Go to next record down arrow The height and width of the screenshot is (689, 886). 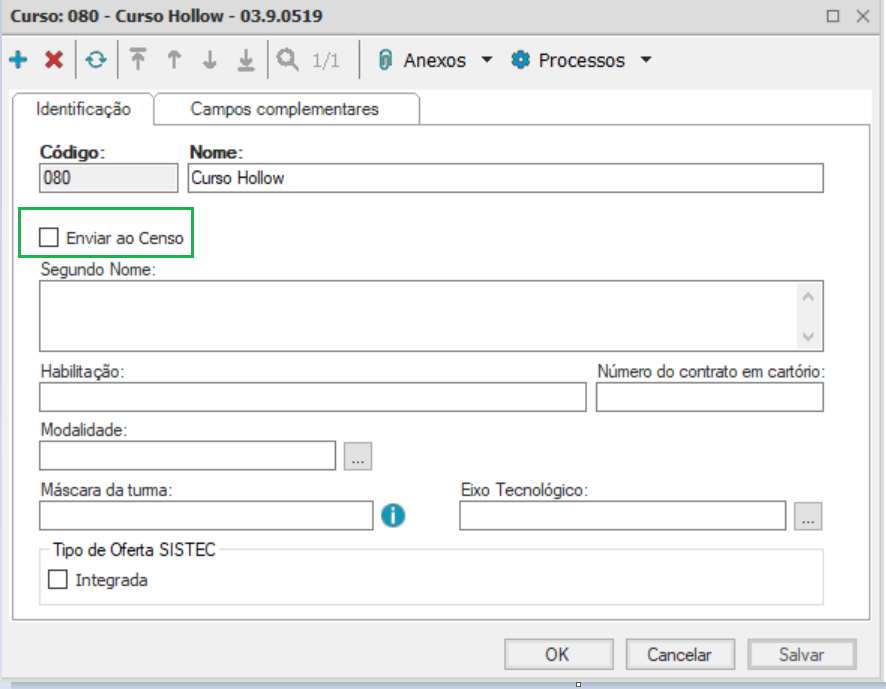[210, 59]
